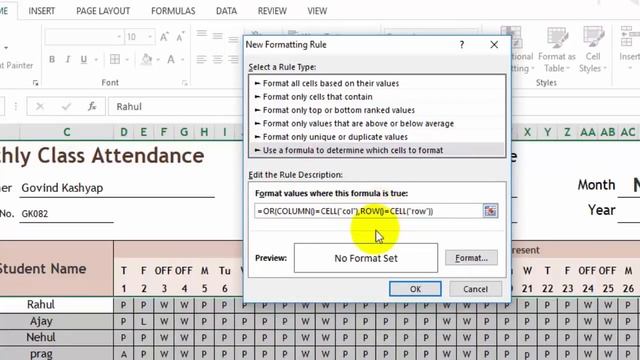The height and width of the screenshot is (360, 640).
Task: Toggle Underline formatting in Font group
Action: 84,60
